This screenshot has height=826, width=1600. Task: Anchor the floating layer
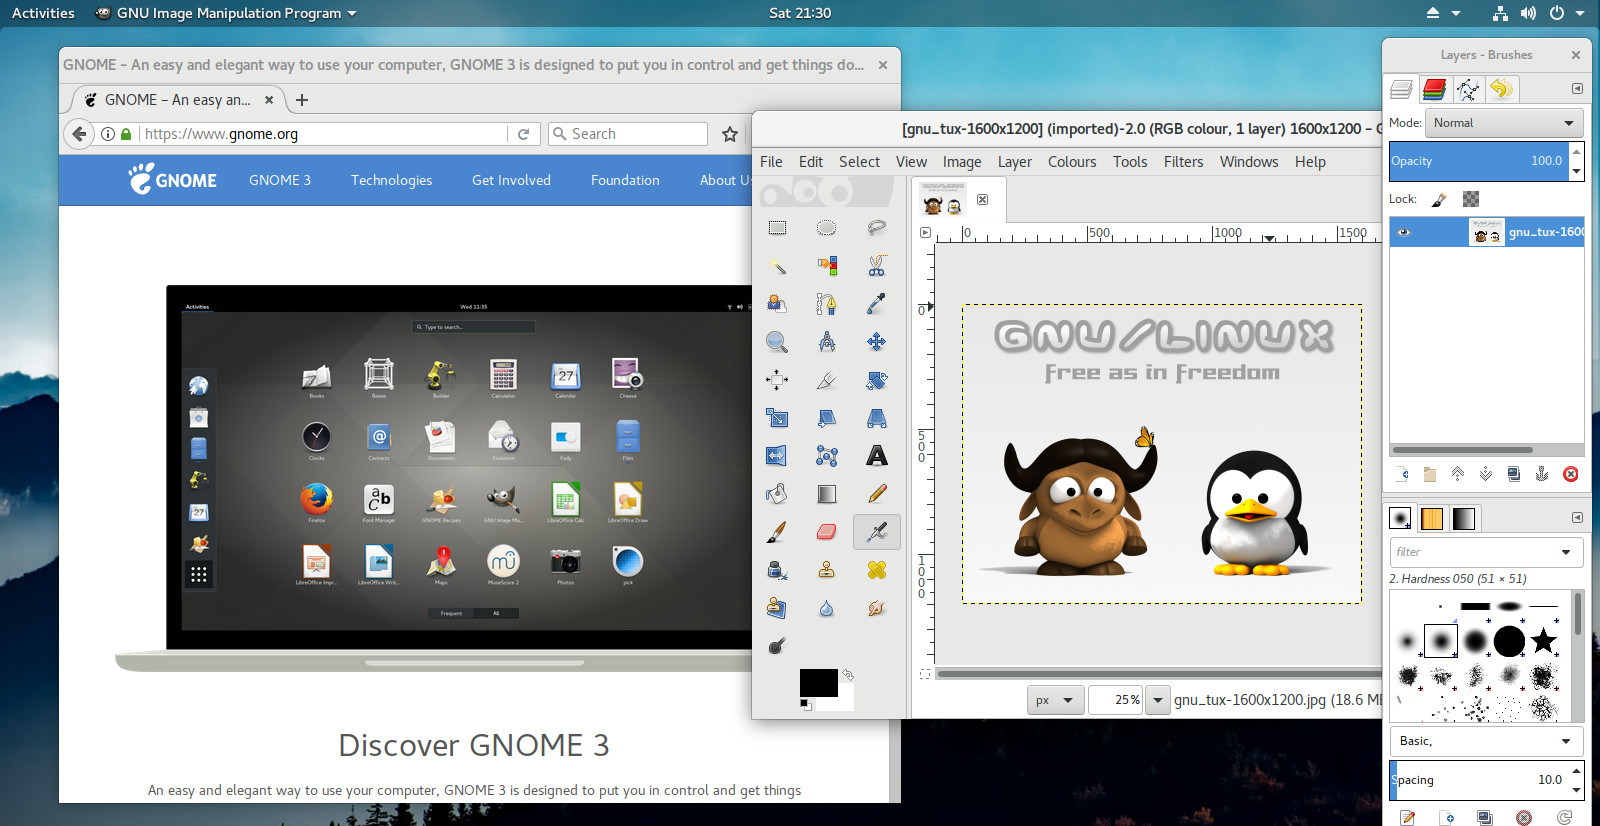tap(1542, 474)
